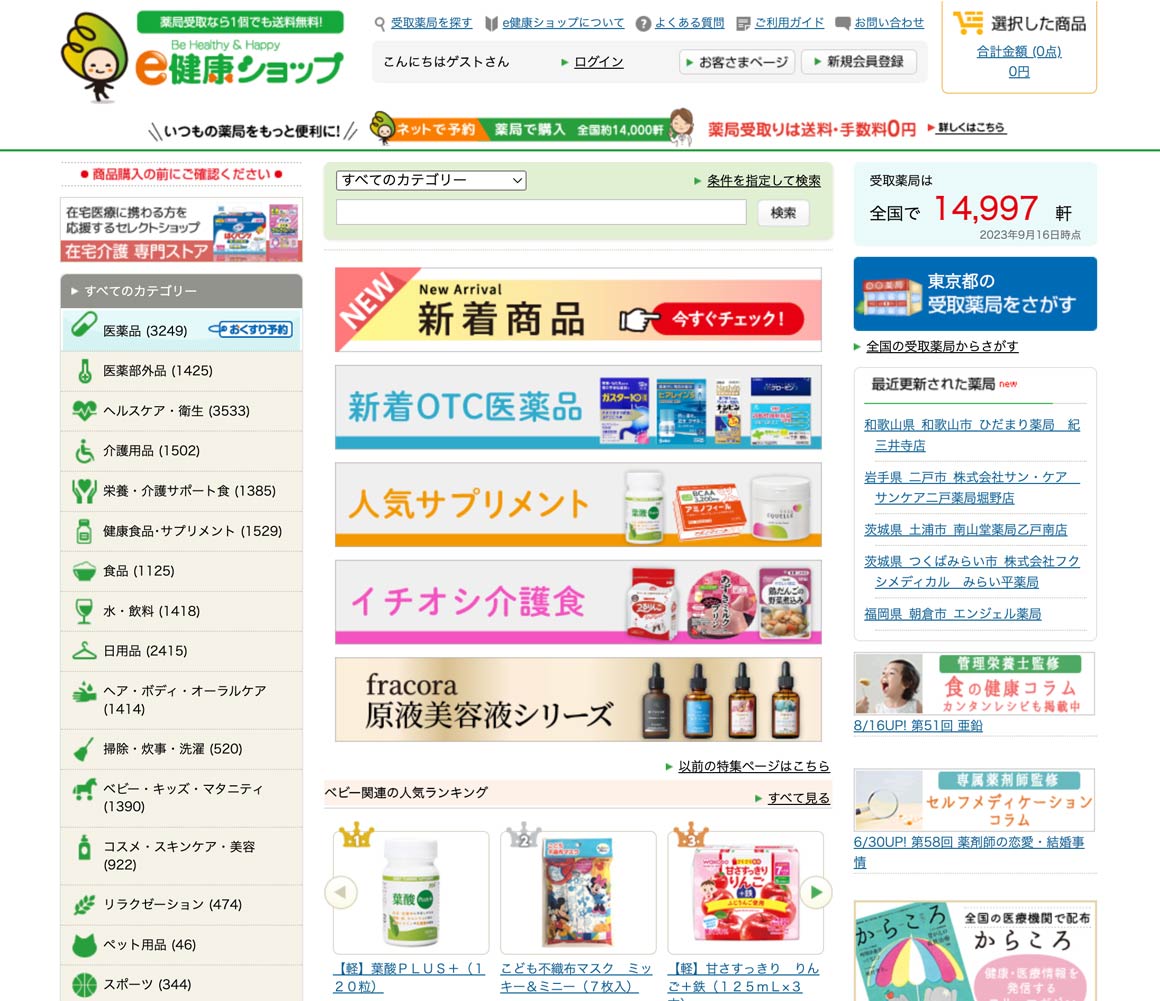Click the e健康ショップ mascot logo

click(95, 57)
